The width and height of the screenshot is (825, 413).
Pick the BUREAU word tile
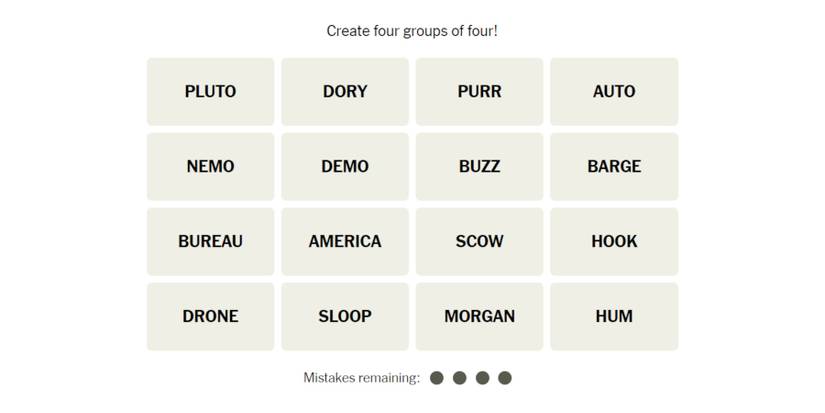click(210, 241)
